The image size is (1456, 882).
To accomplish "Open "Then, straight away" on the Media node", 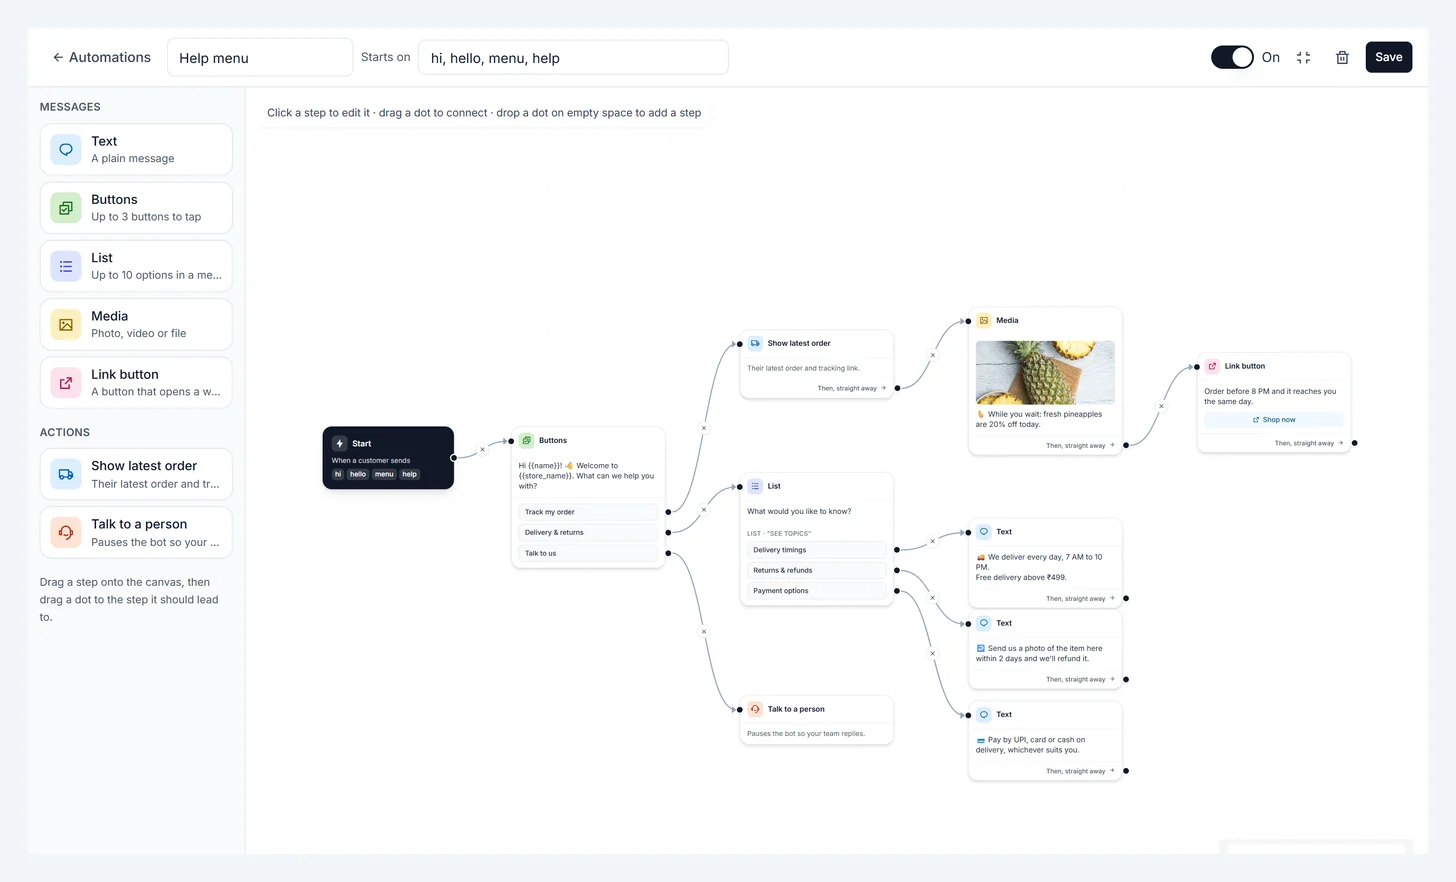I will pos(1080,445).
